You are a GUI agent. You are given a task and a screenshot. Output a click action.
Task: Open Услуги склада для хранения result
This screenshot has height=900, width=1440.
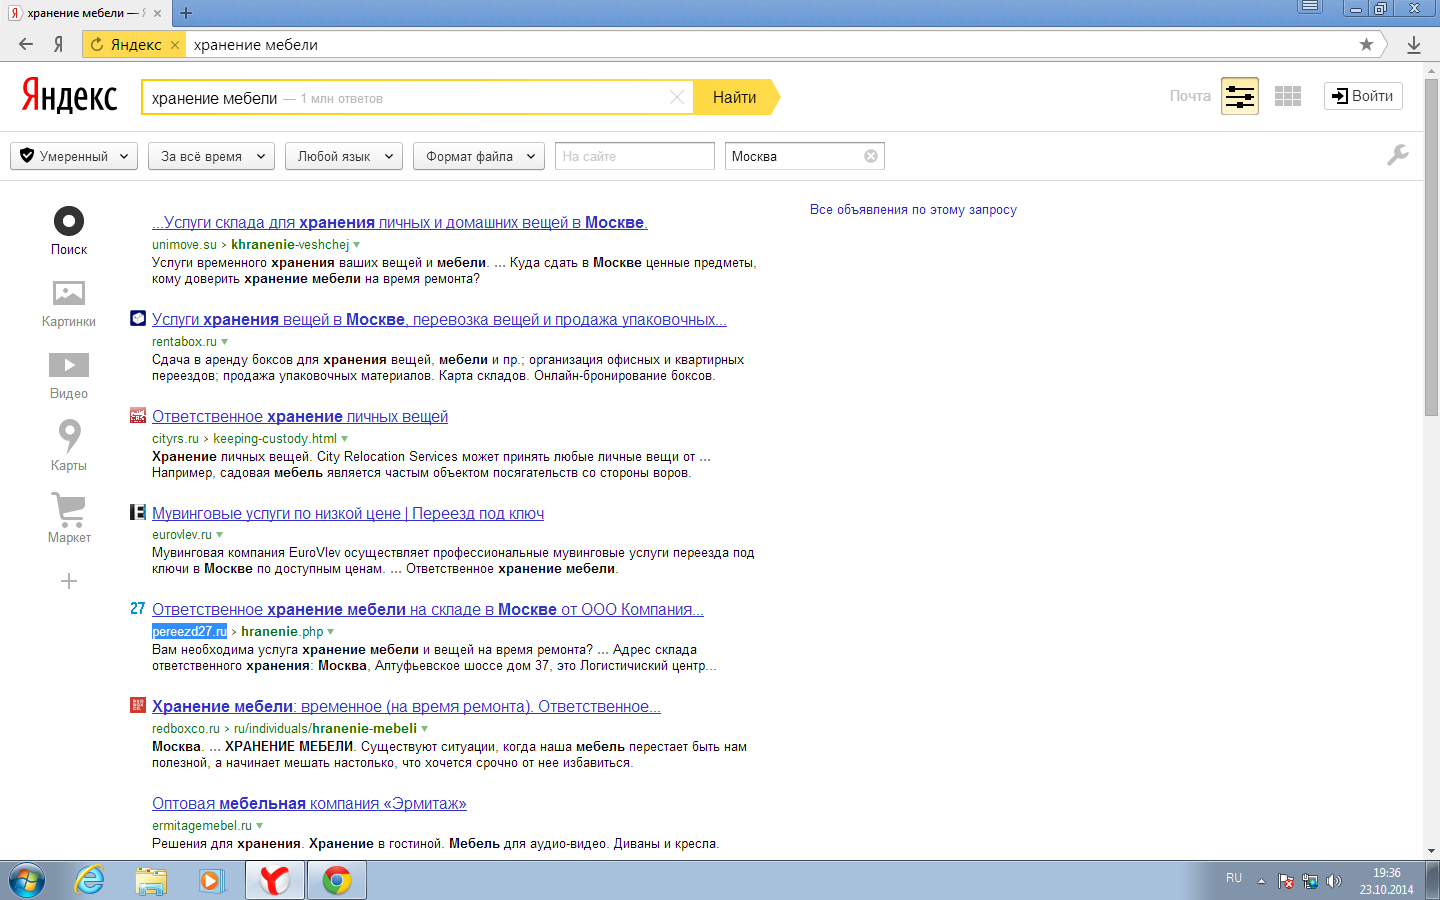[x=400, y=222]
